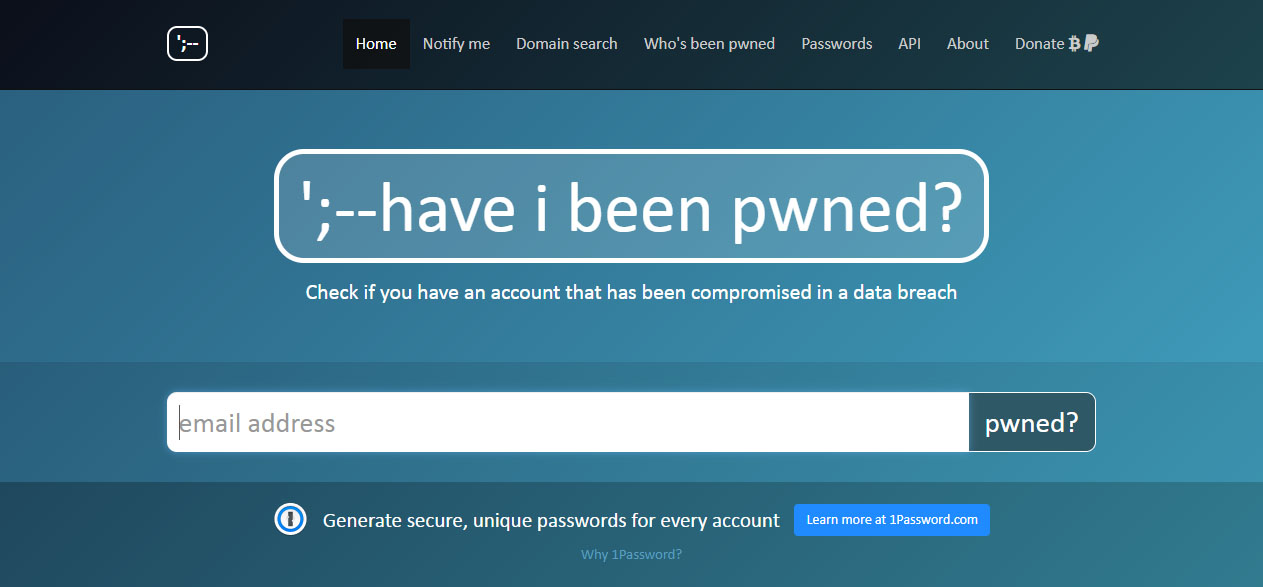Click the email field placeholder text

pos(258,423)
